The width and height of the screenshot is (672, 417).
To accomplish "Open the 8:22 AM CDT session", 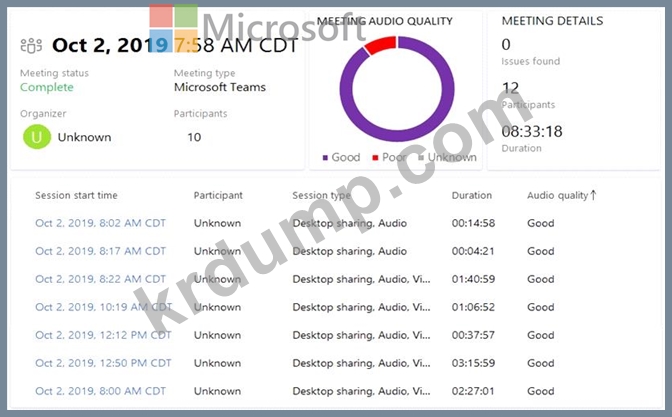I will [100, 280].
